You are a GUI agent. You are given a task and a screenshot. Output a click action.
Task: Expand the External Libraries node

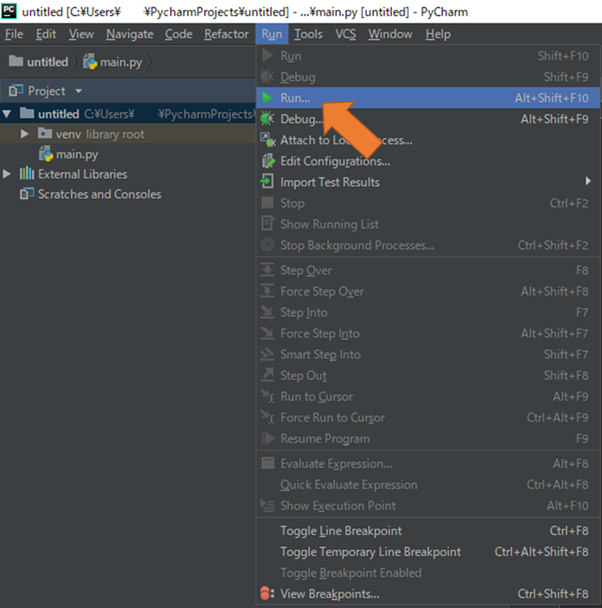click(x=7, y=174)
